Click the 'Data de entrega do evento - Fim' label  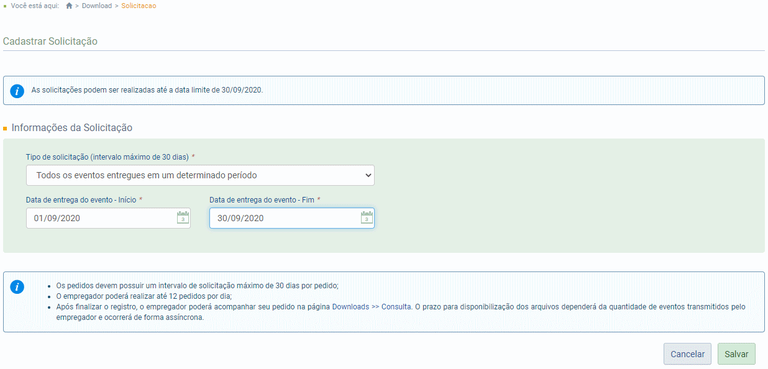262,200
